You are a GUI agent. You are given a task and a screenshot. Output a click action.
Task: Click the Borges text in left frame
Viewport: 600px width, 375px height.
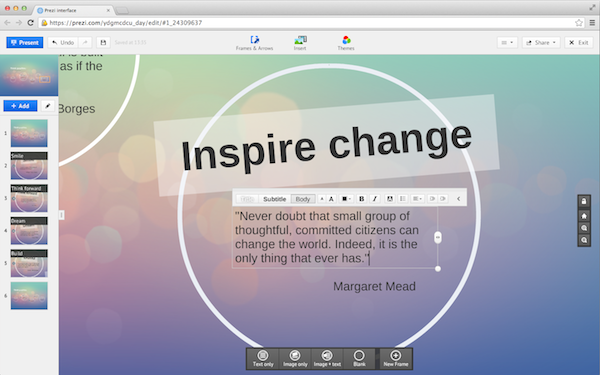pos(77,109)
